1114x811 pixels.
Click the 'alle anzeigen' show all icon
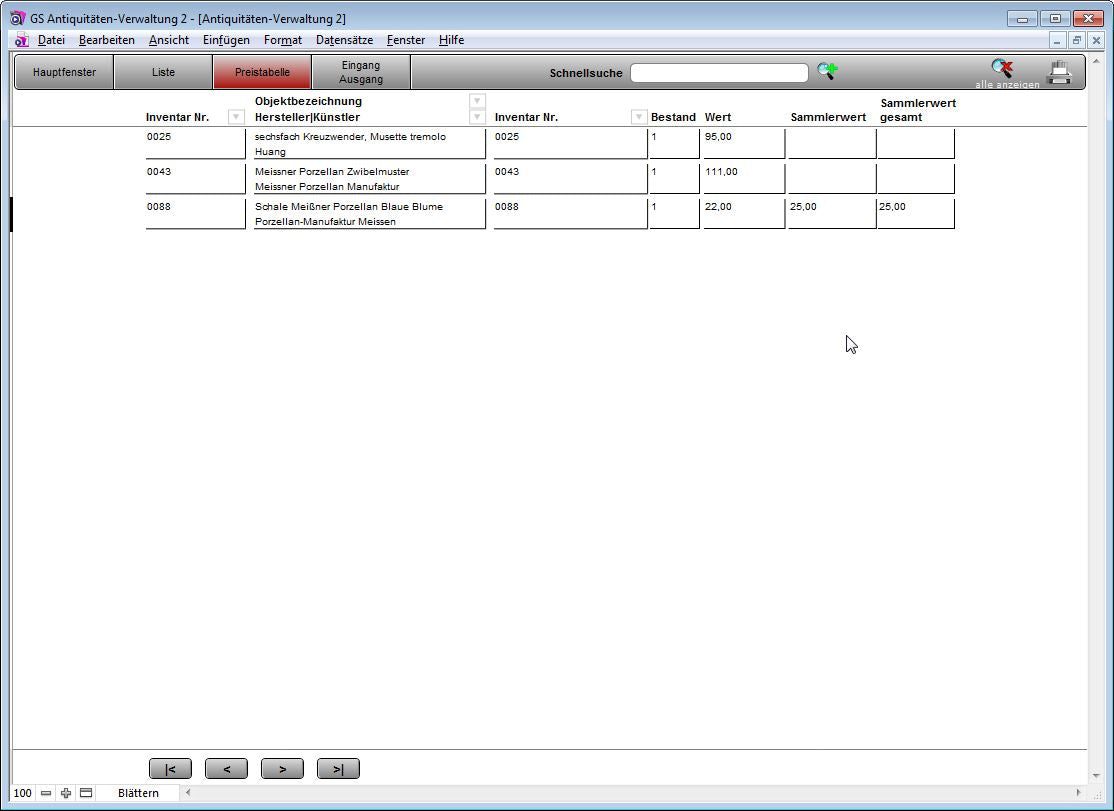click(1002, 69)
